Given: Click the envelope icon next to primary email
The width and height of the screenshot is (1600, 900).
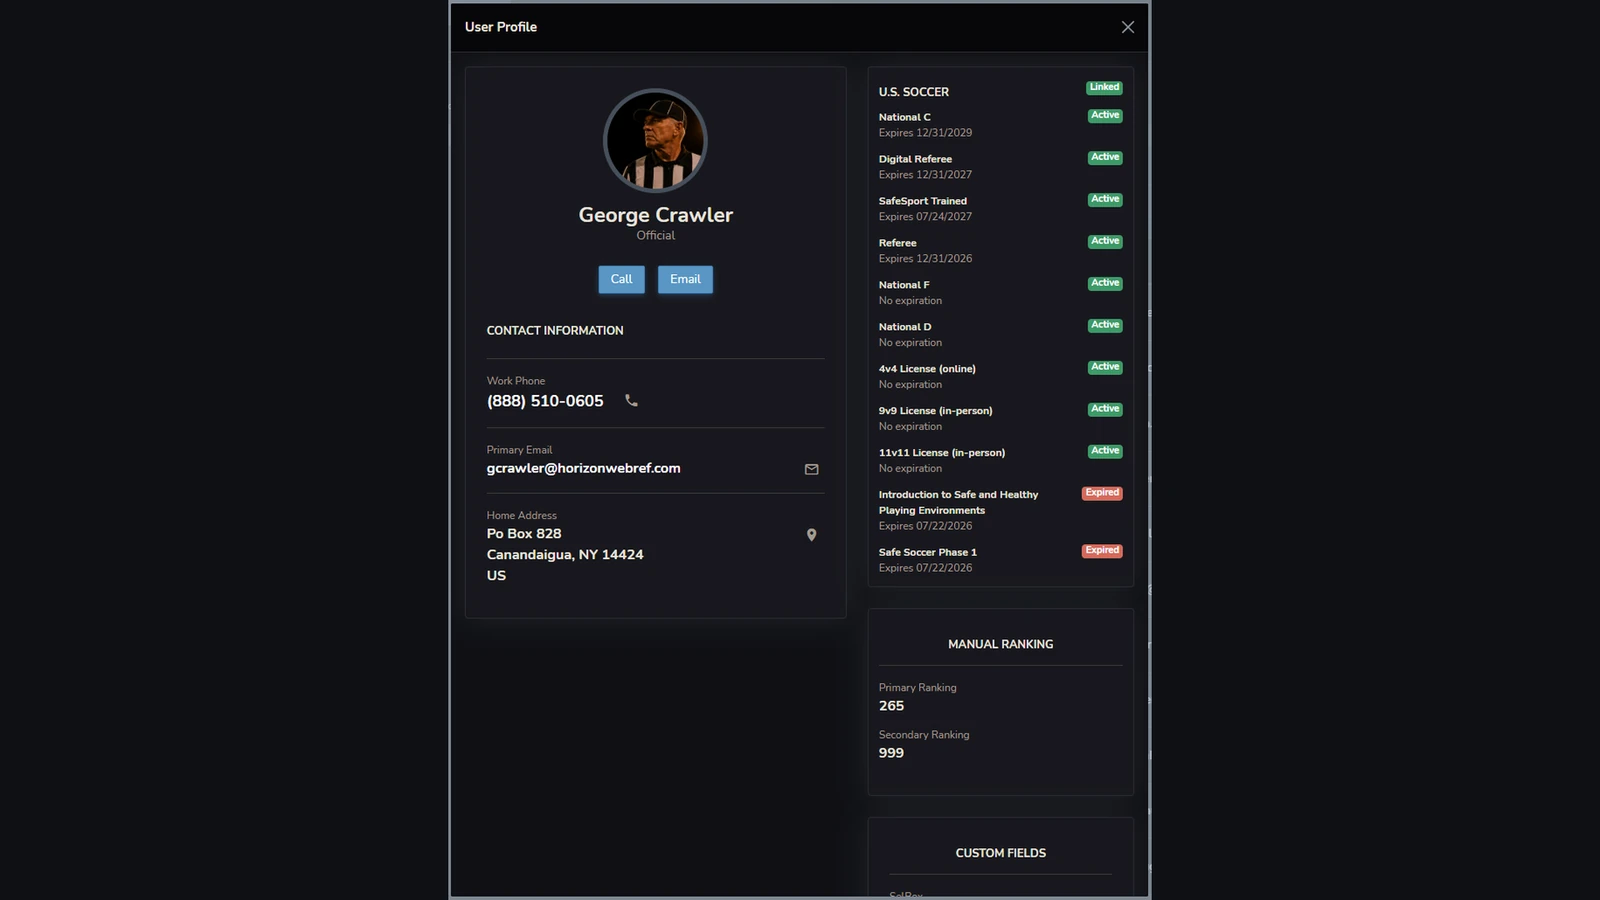Looking at the screenshot, I should coord(811,469).
